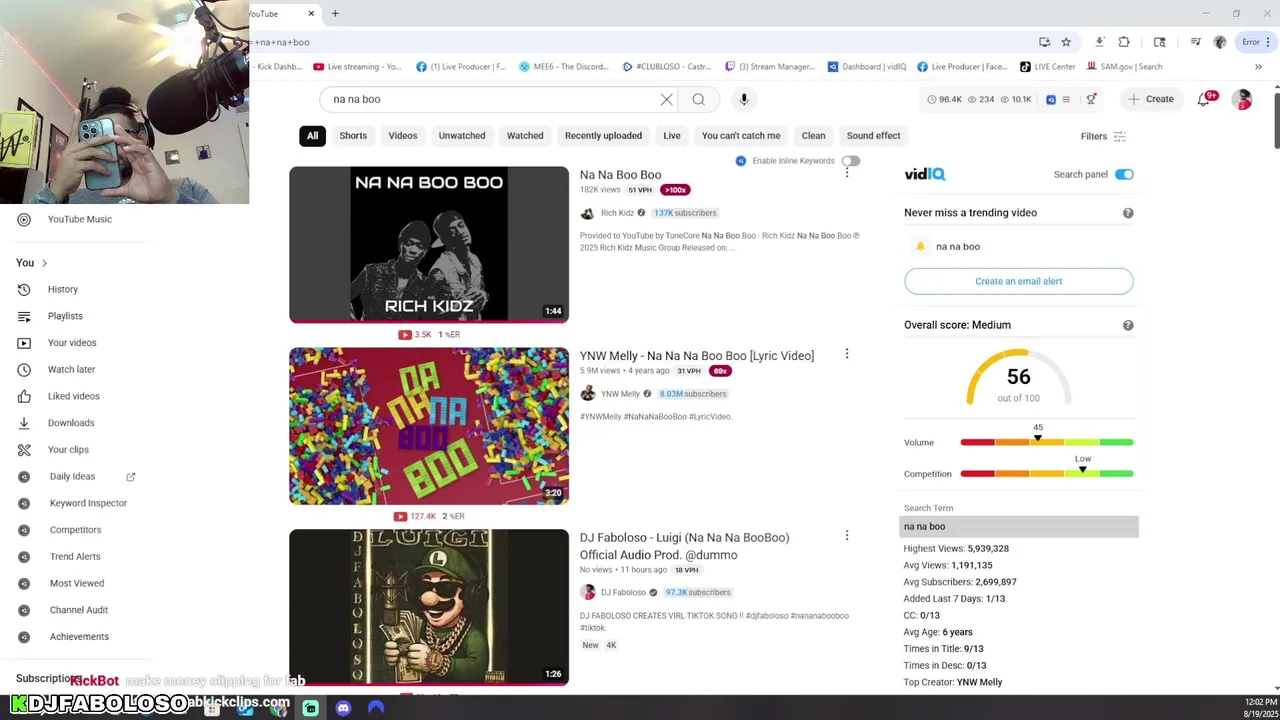Screen dimensions: 1280x720
Task: Open the Discord icon on the taskbar
Action: point(343,707)
